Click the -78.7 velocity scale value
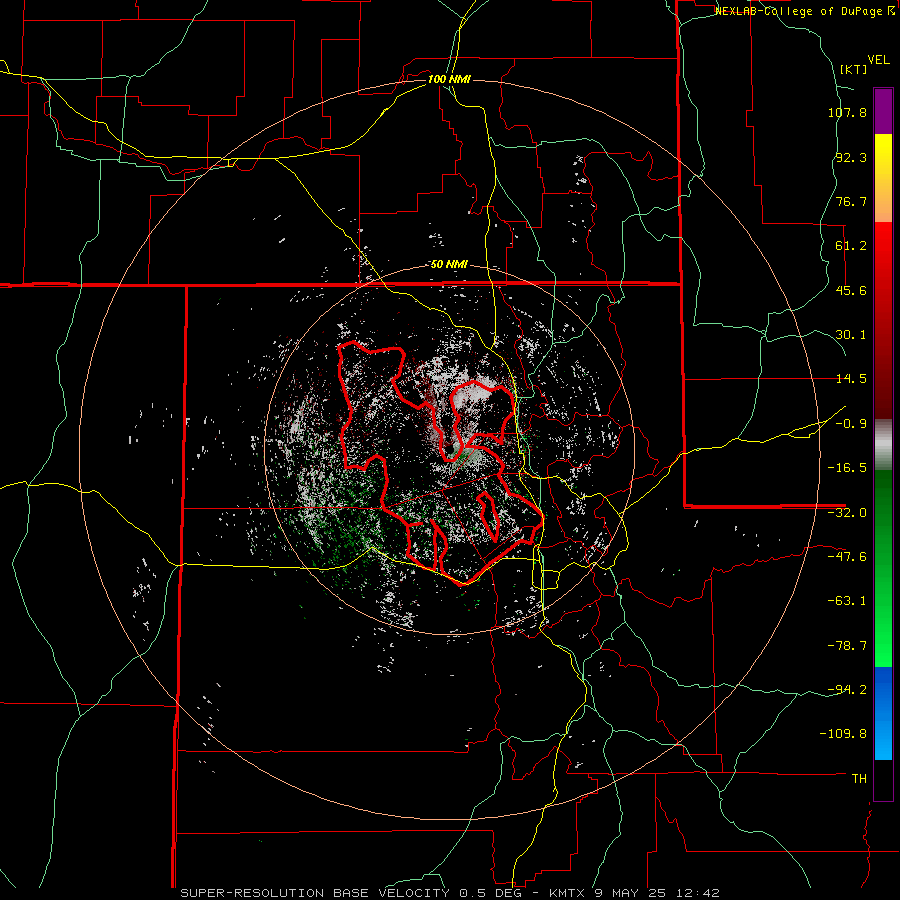900x900 pixels. pyautogui.click(x=847, y=646)
